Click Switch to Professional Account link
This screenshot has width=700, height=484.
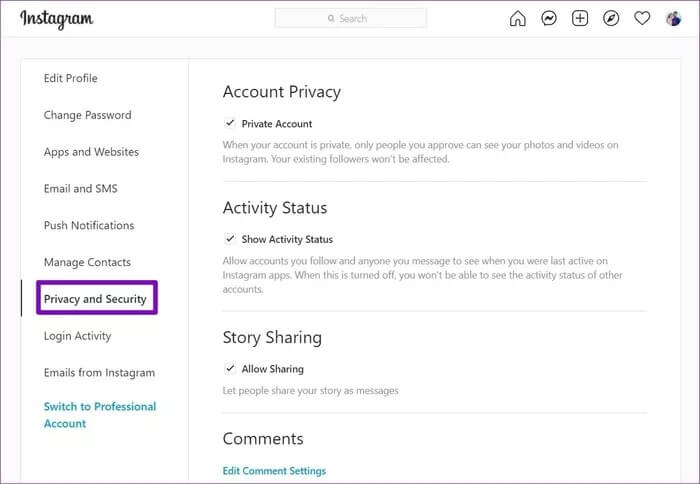coord(100,415)
